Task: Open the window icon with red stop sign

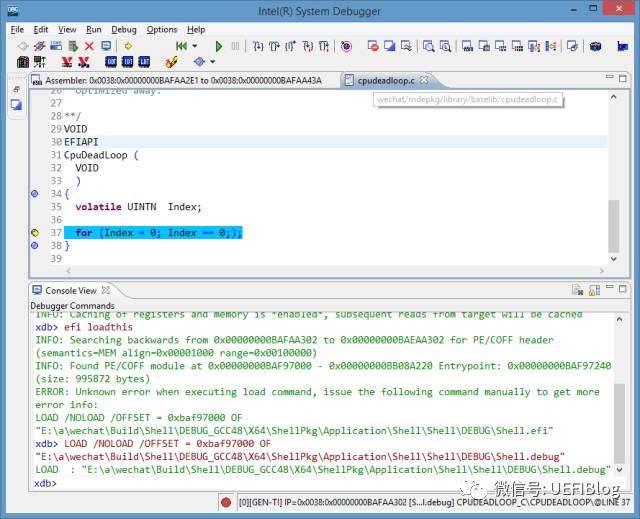Action: (373, 46)
